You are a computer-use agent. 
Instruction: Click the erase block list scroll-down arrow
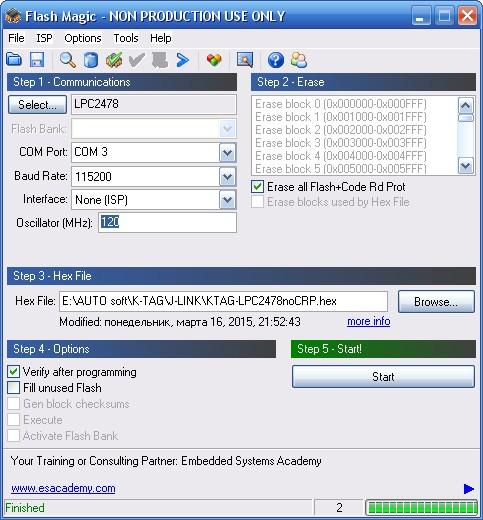[x=466, y=166]
